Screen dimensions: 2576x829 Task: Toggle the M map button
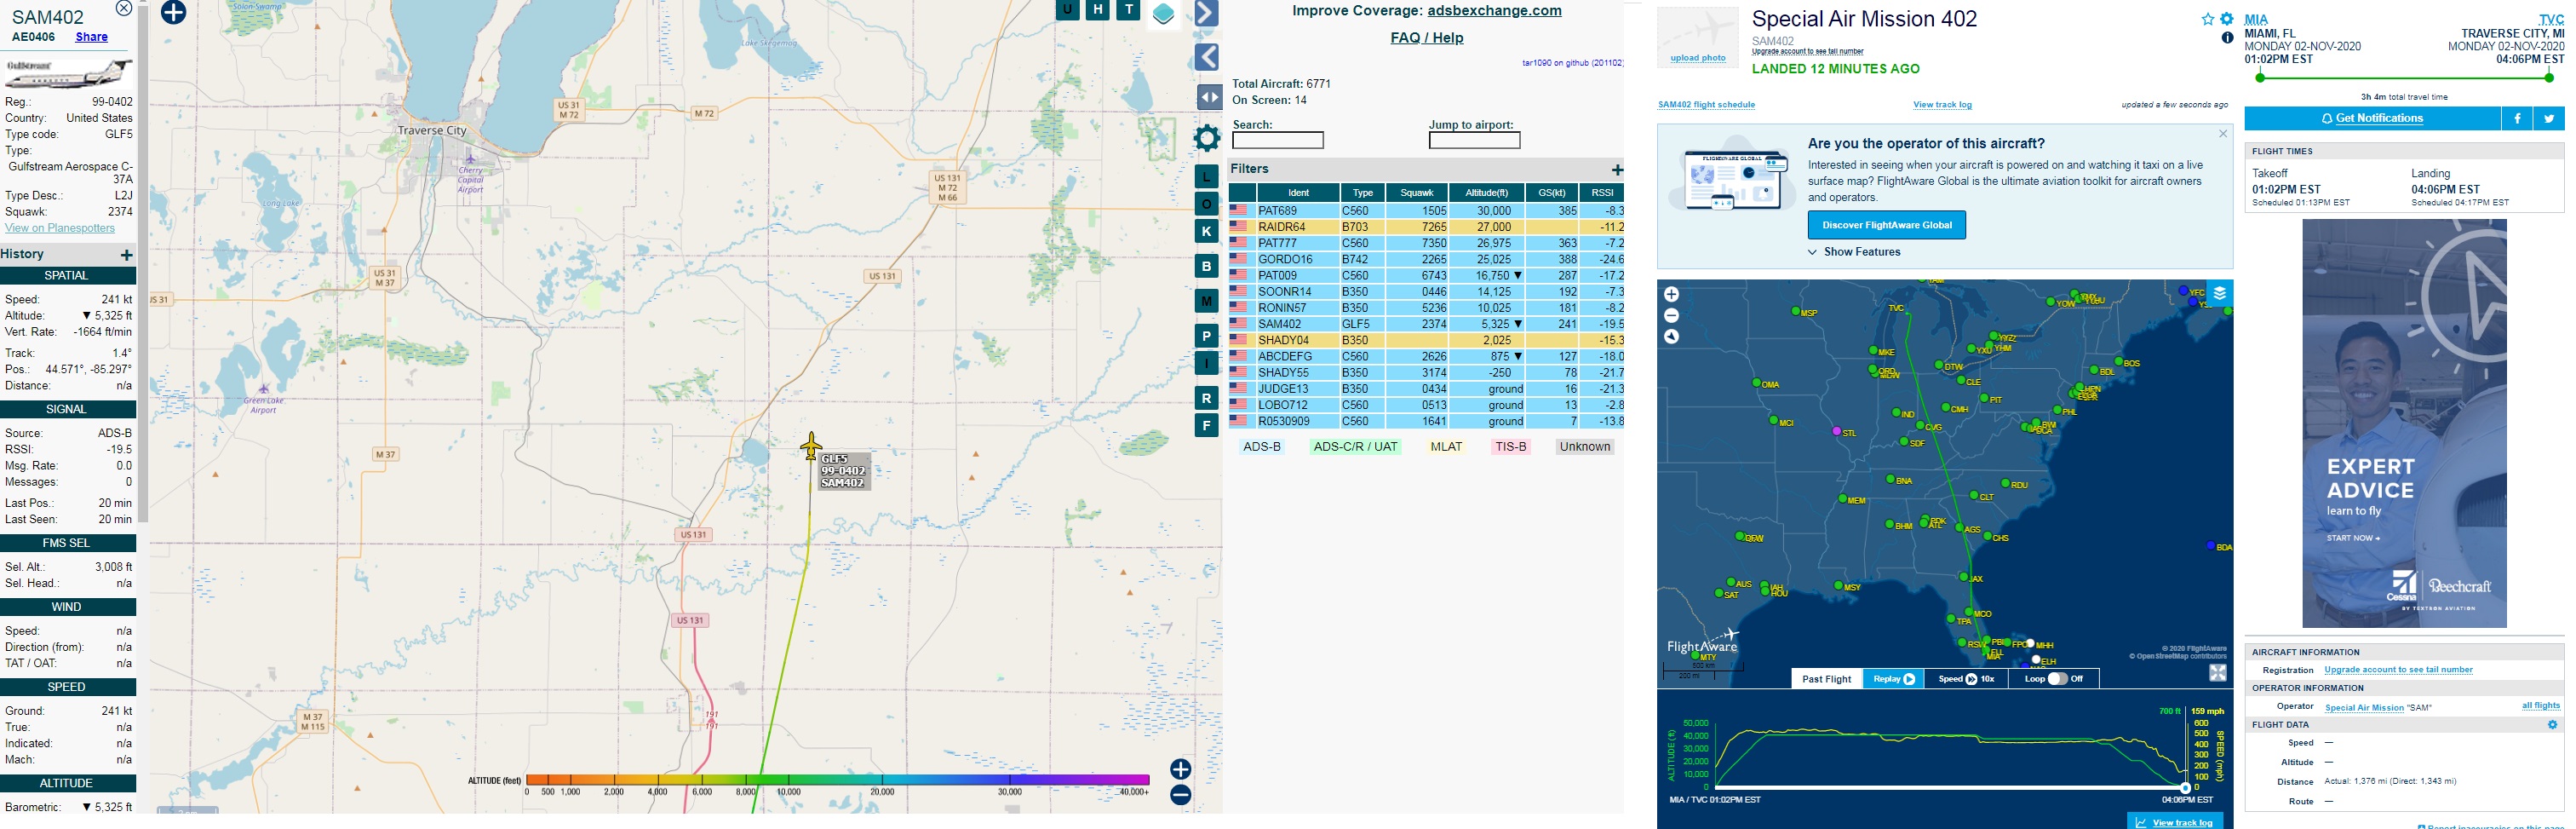pos(1207,301)
